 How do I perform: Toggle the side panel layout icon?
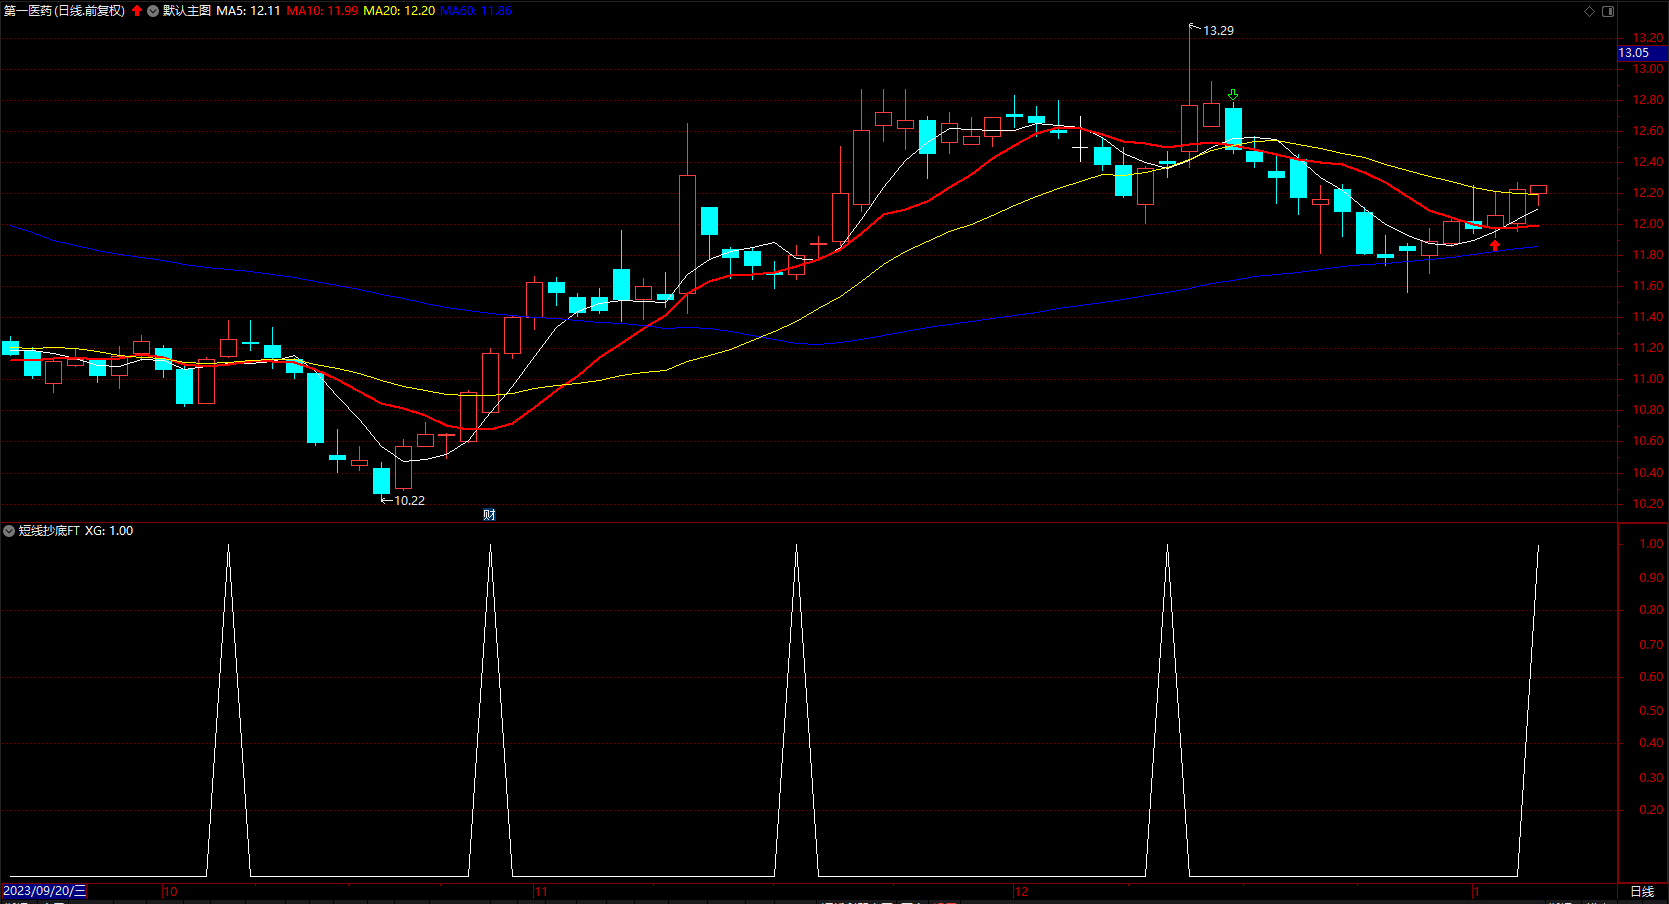point(1608,11)
